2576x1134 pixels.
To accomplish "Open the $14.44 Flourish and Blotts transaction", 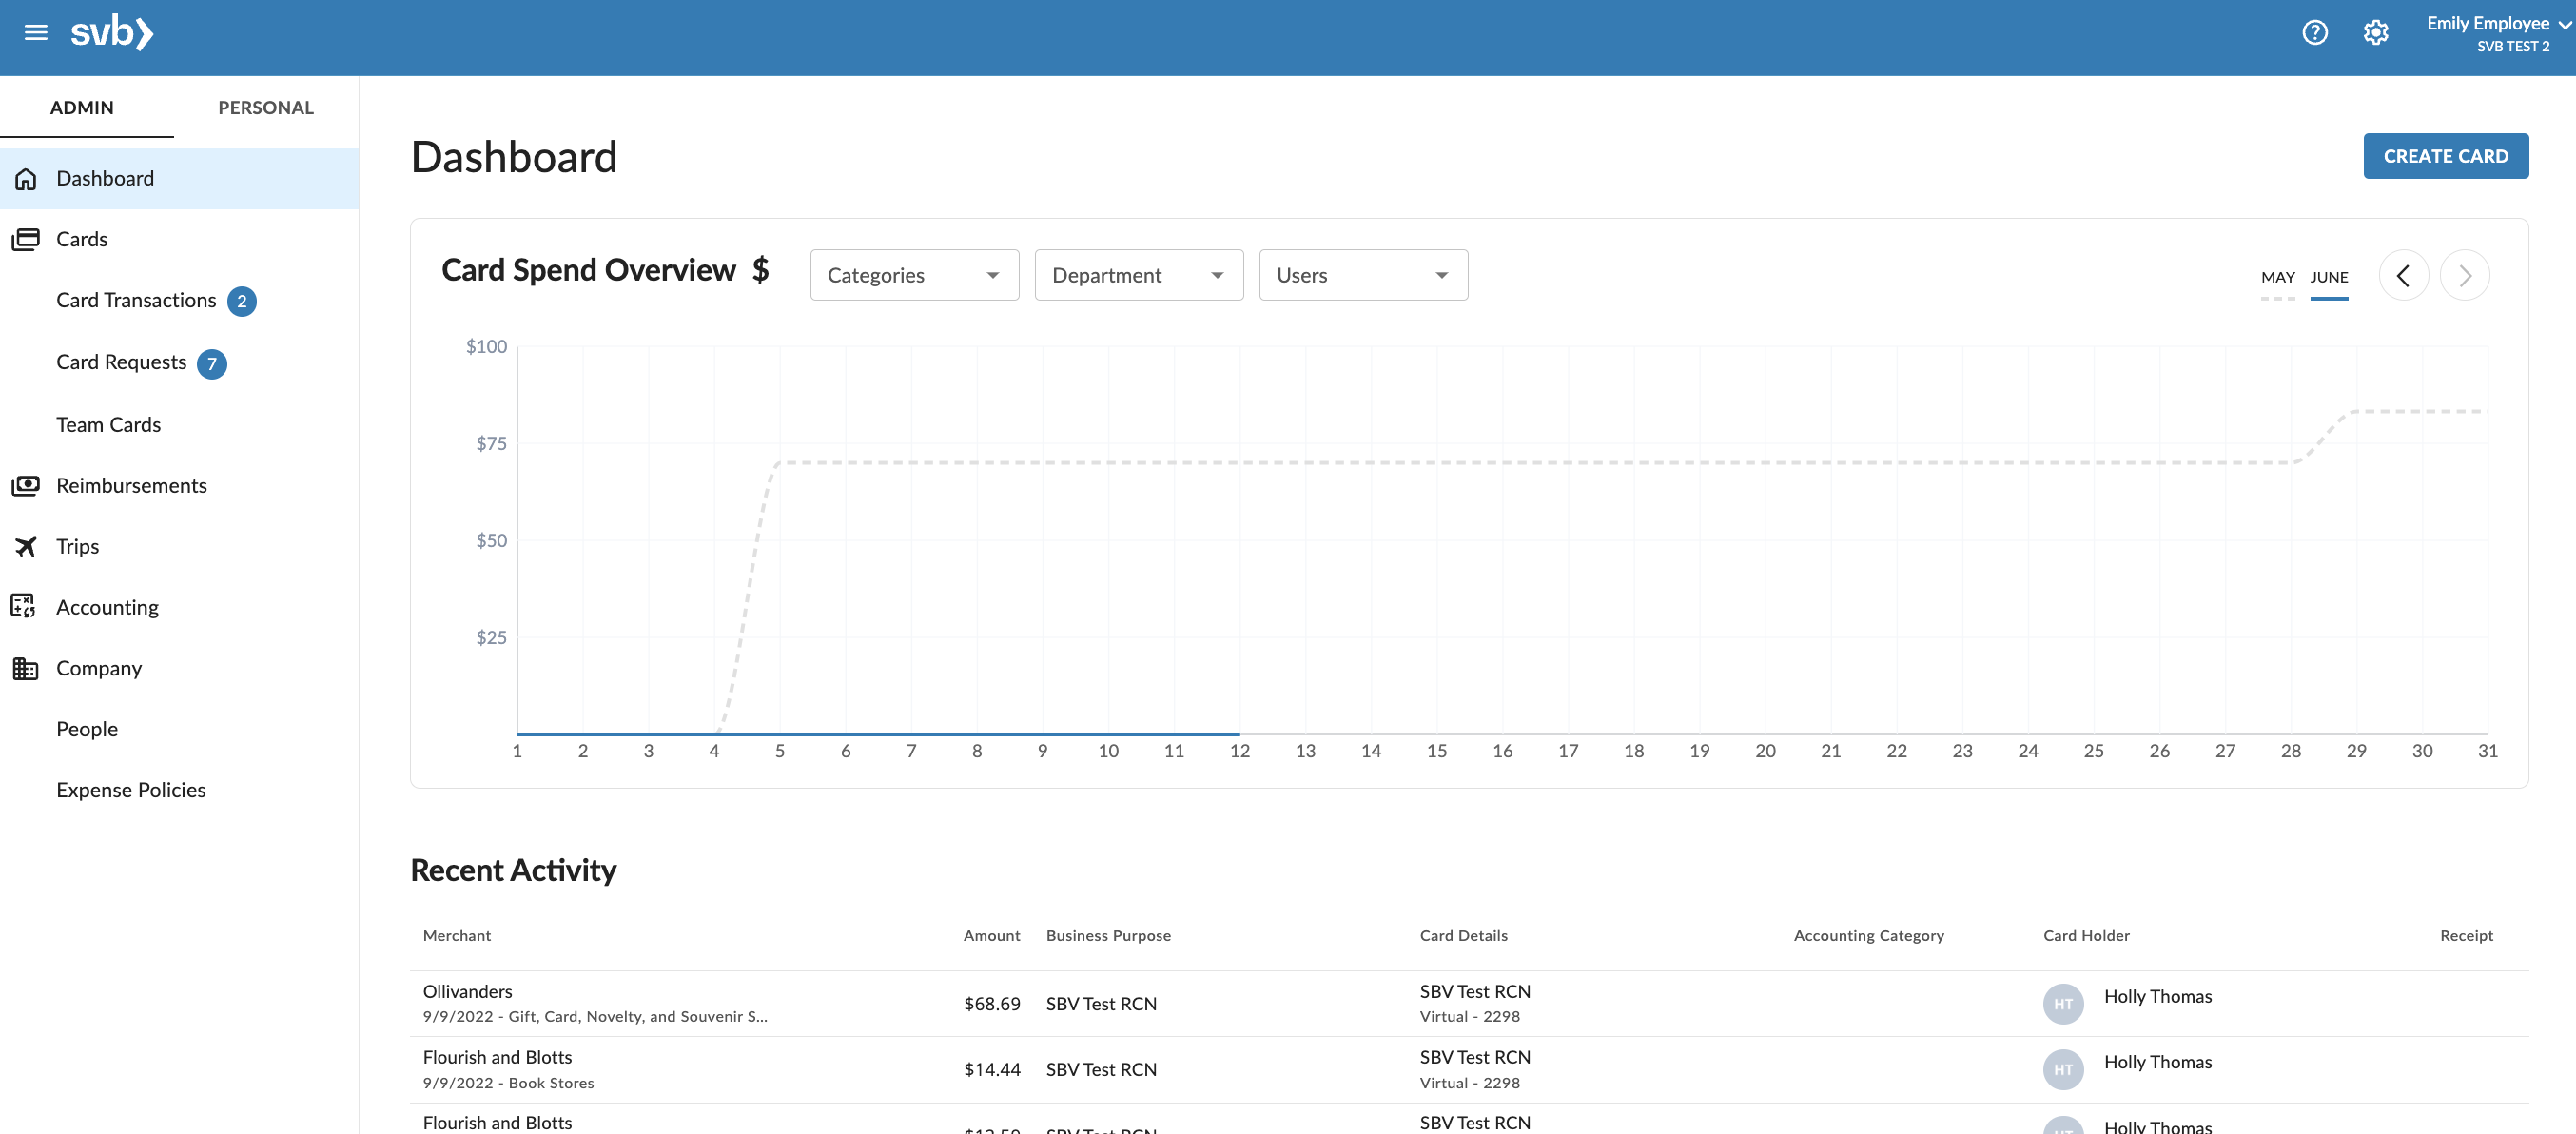I will click(x=1468, y=1070).
